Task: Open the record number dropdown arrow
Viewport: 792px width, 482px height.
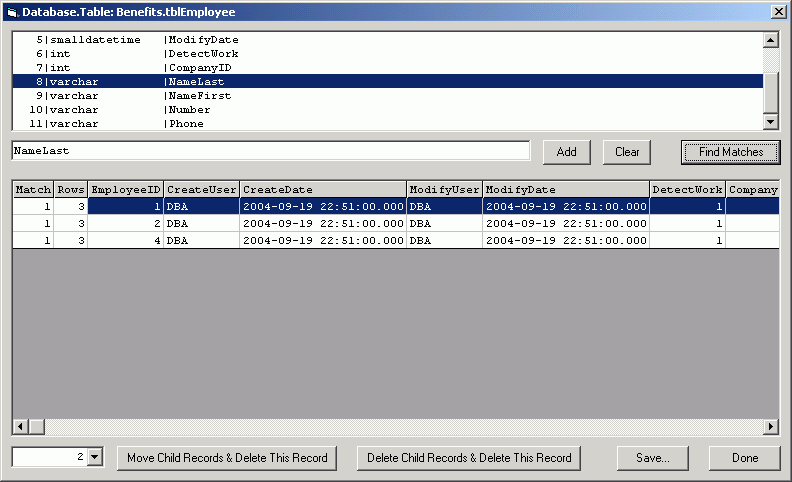Action: tap(96, 457)
